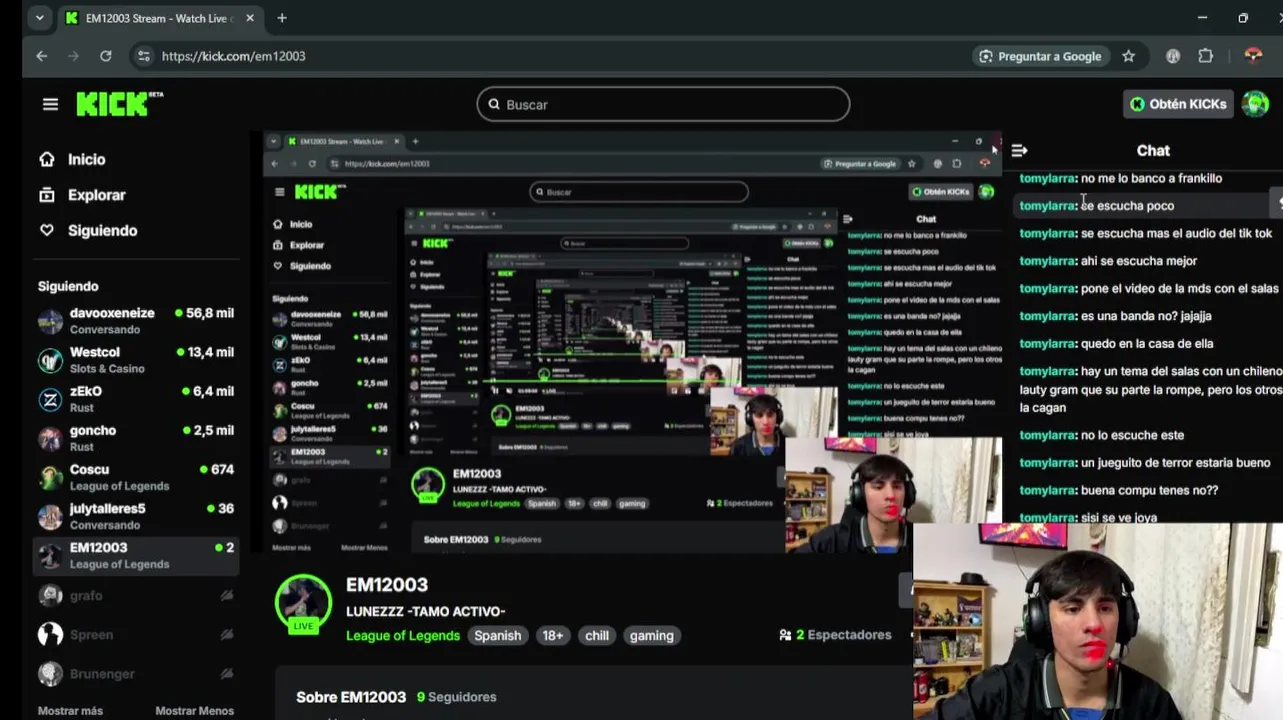The image size is (1283, 720).
Task: Select the gaming tag
Action: (x=651, y=635)
